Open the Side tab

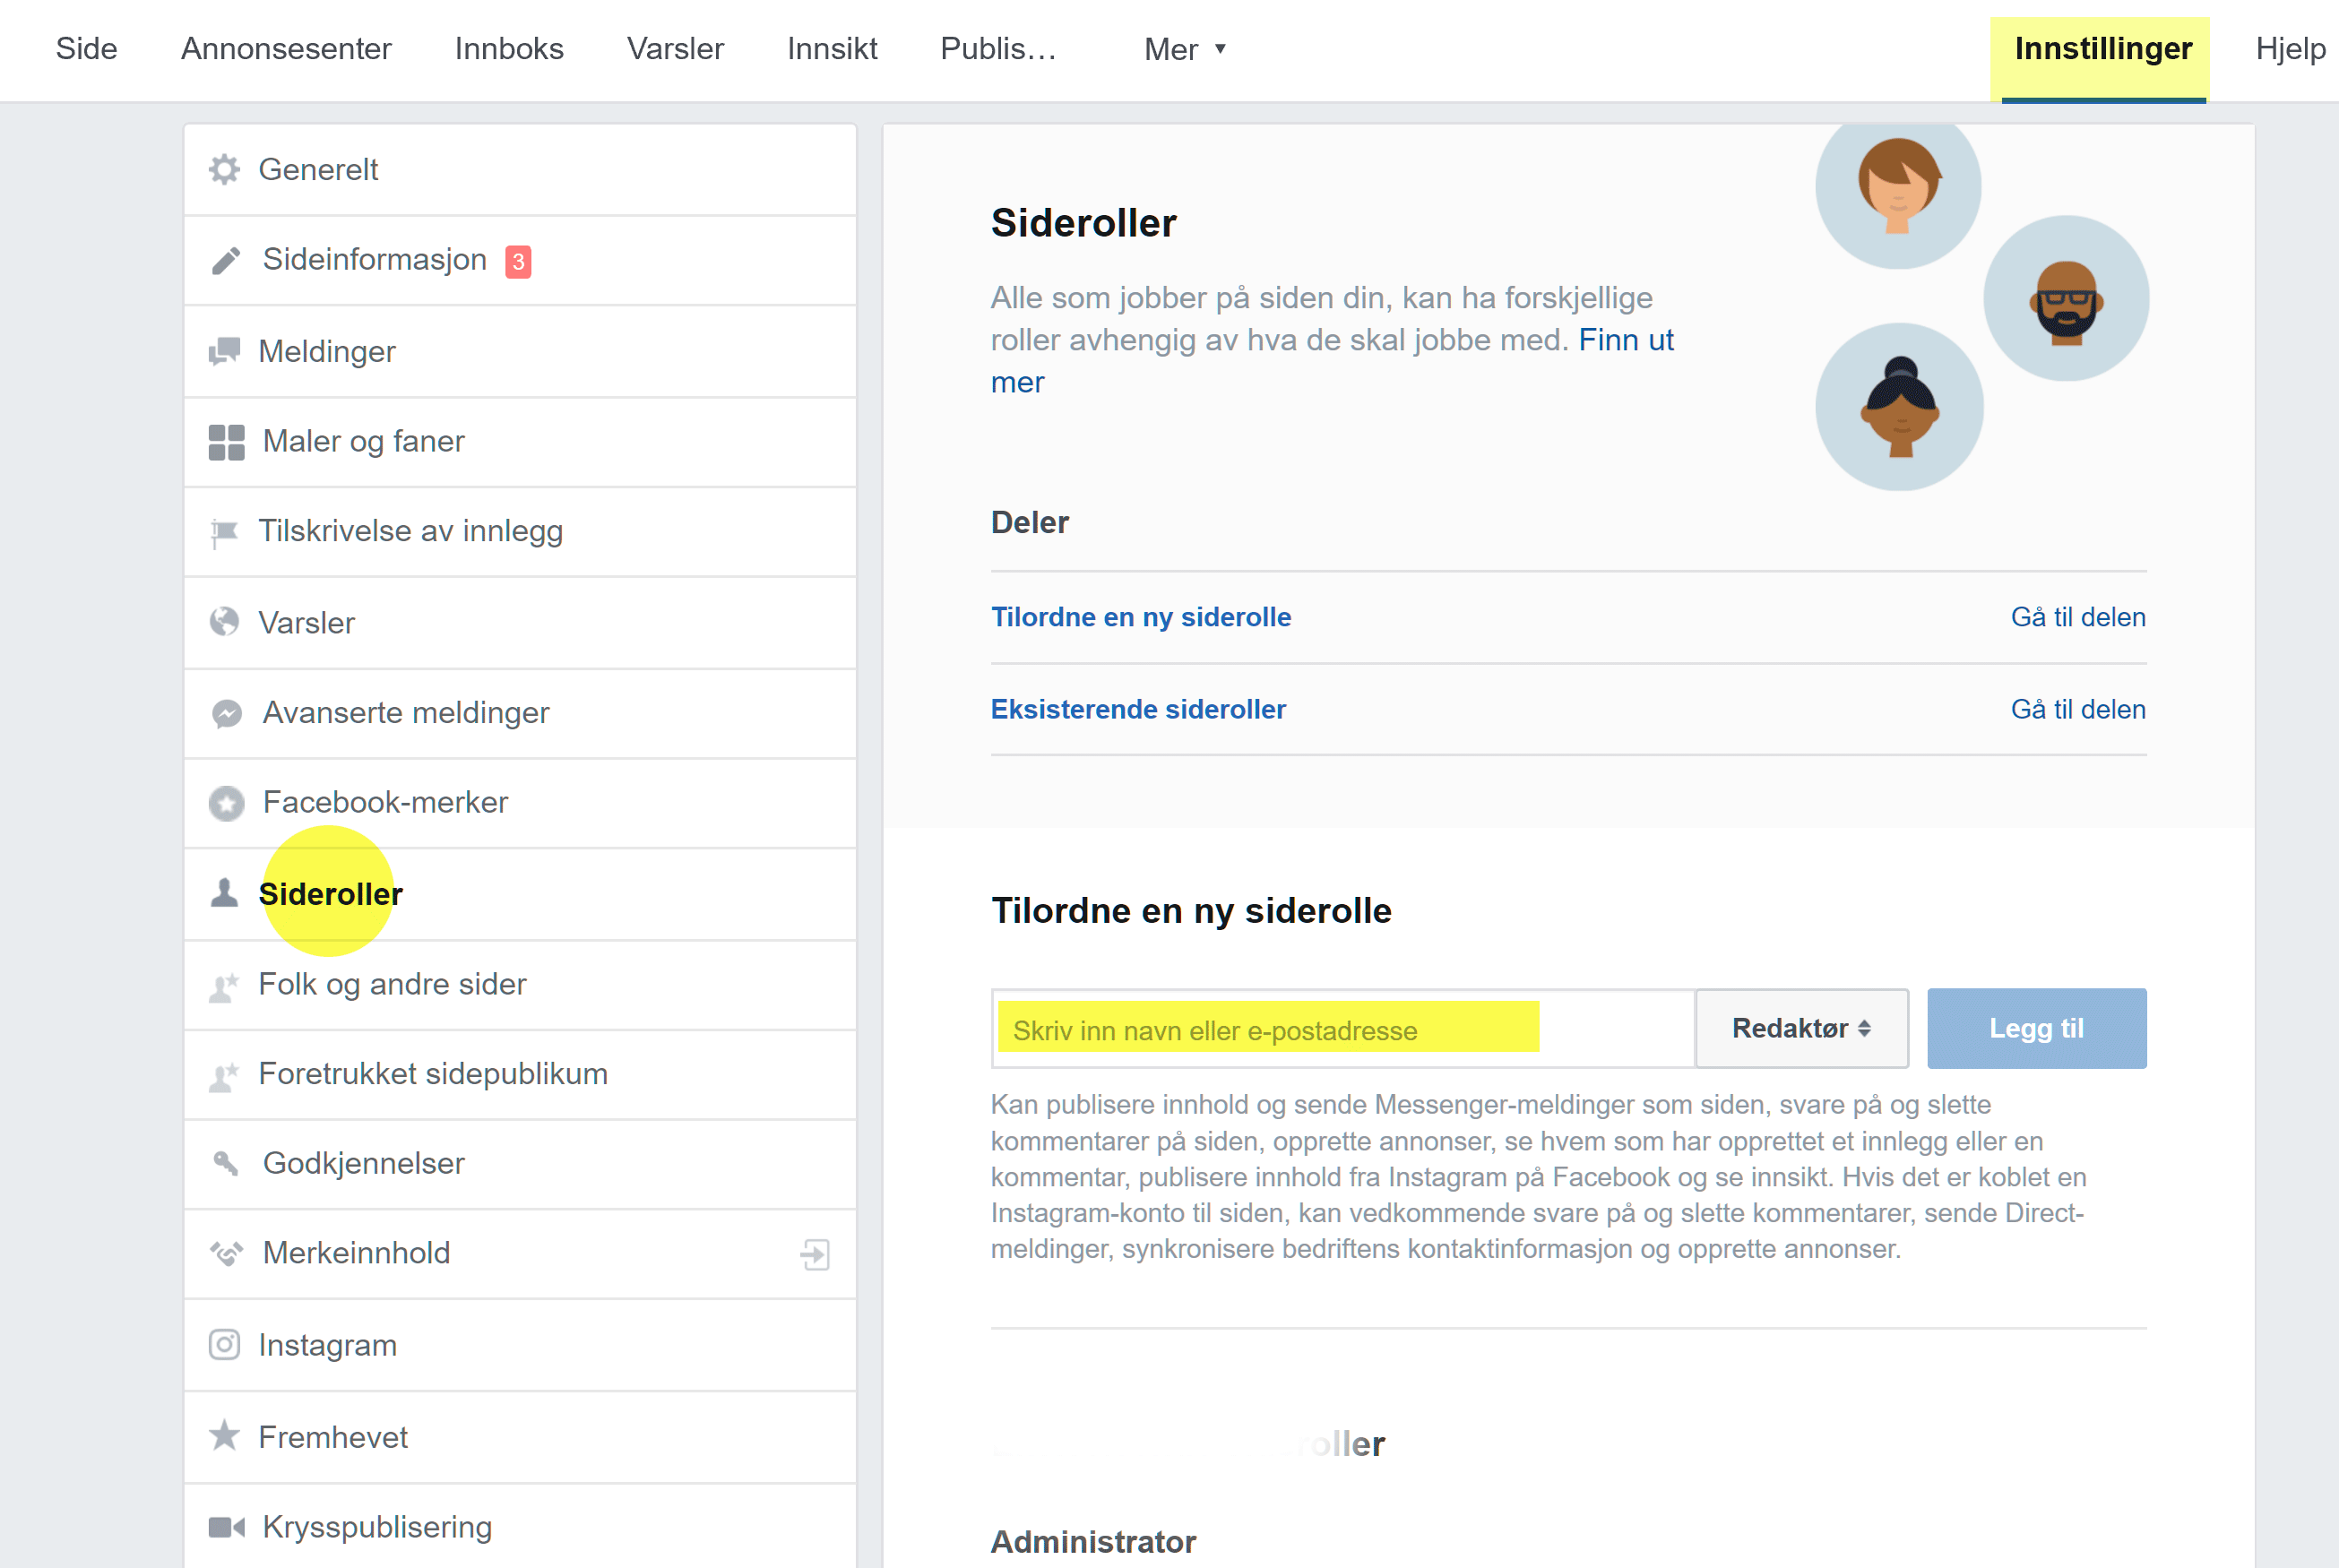point(86,48)
